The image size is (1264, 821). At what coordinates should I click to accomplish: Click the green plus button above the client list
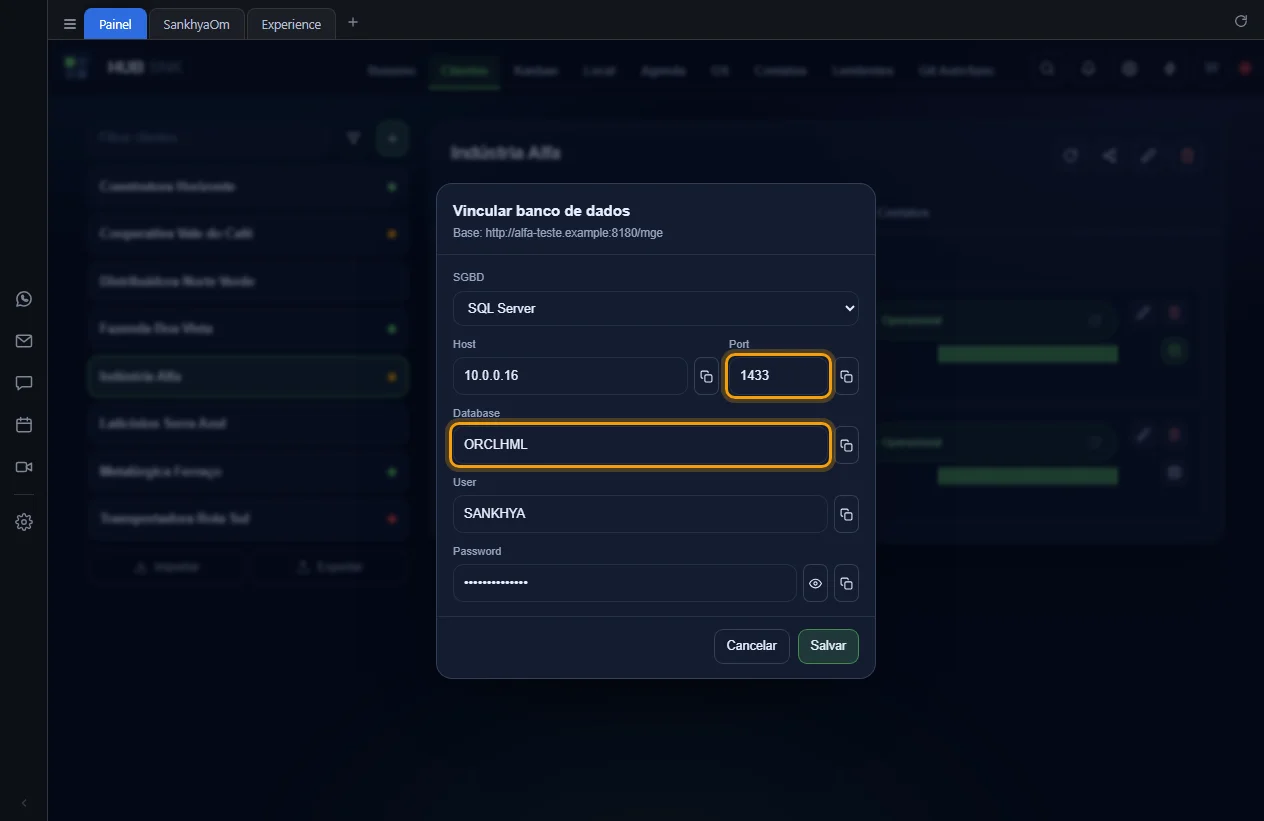tap(392, 138)
